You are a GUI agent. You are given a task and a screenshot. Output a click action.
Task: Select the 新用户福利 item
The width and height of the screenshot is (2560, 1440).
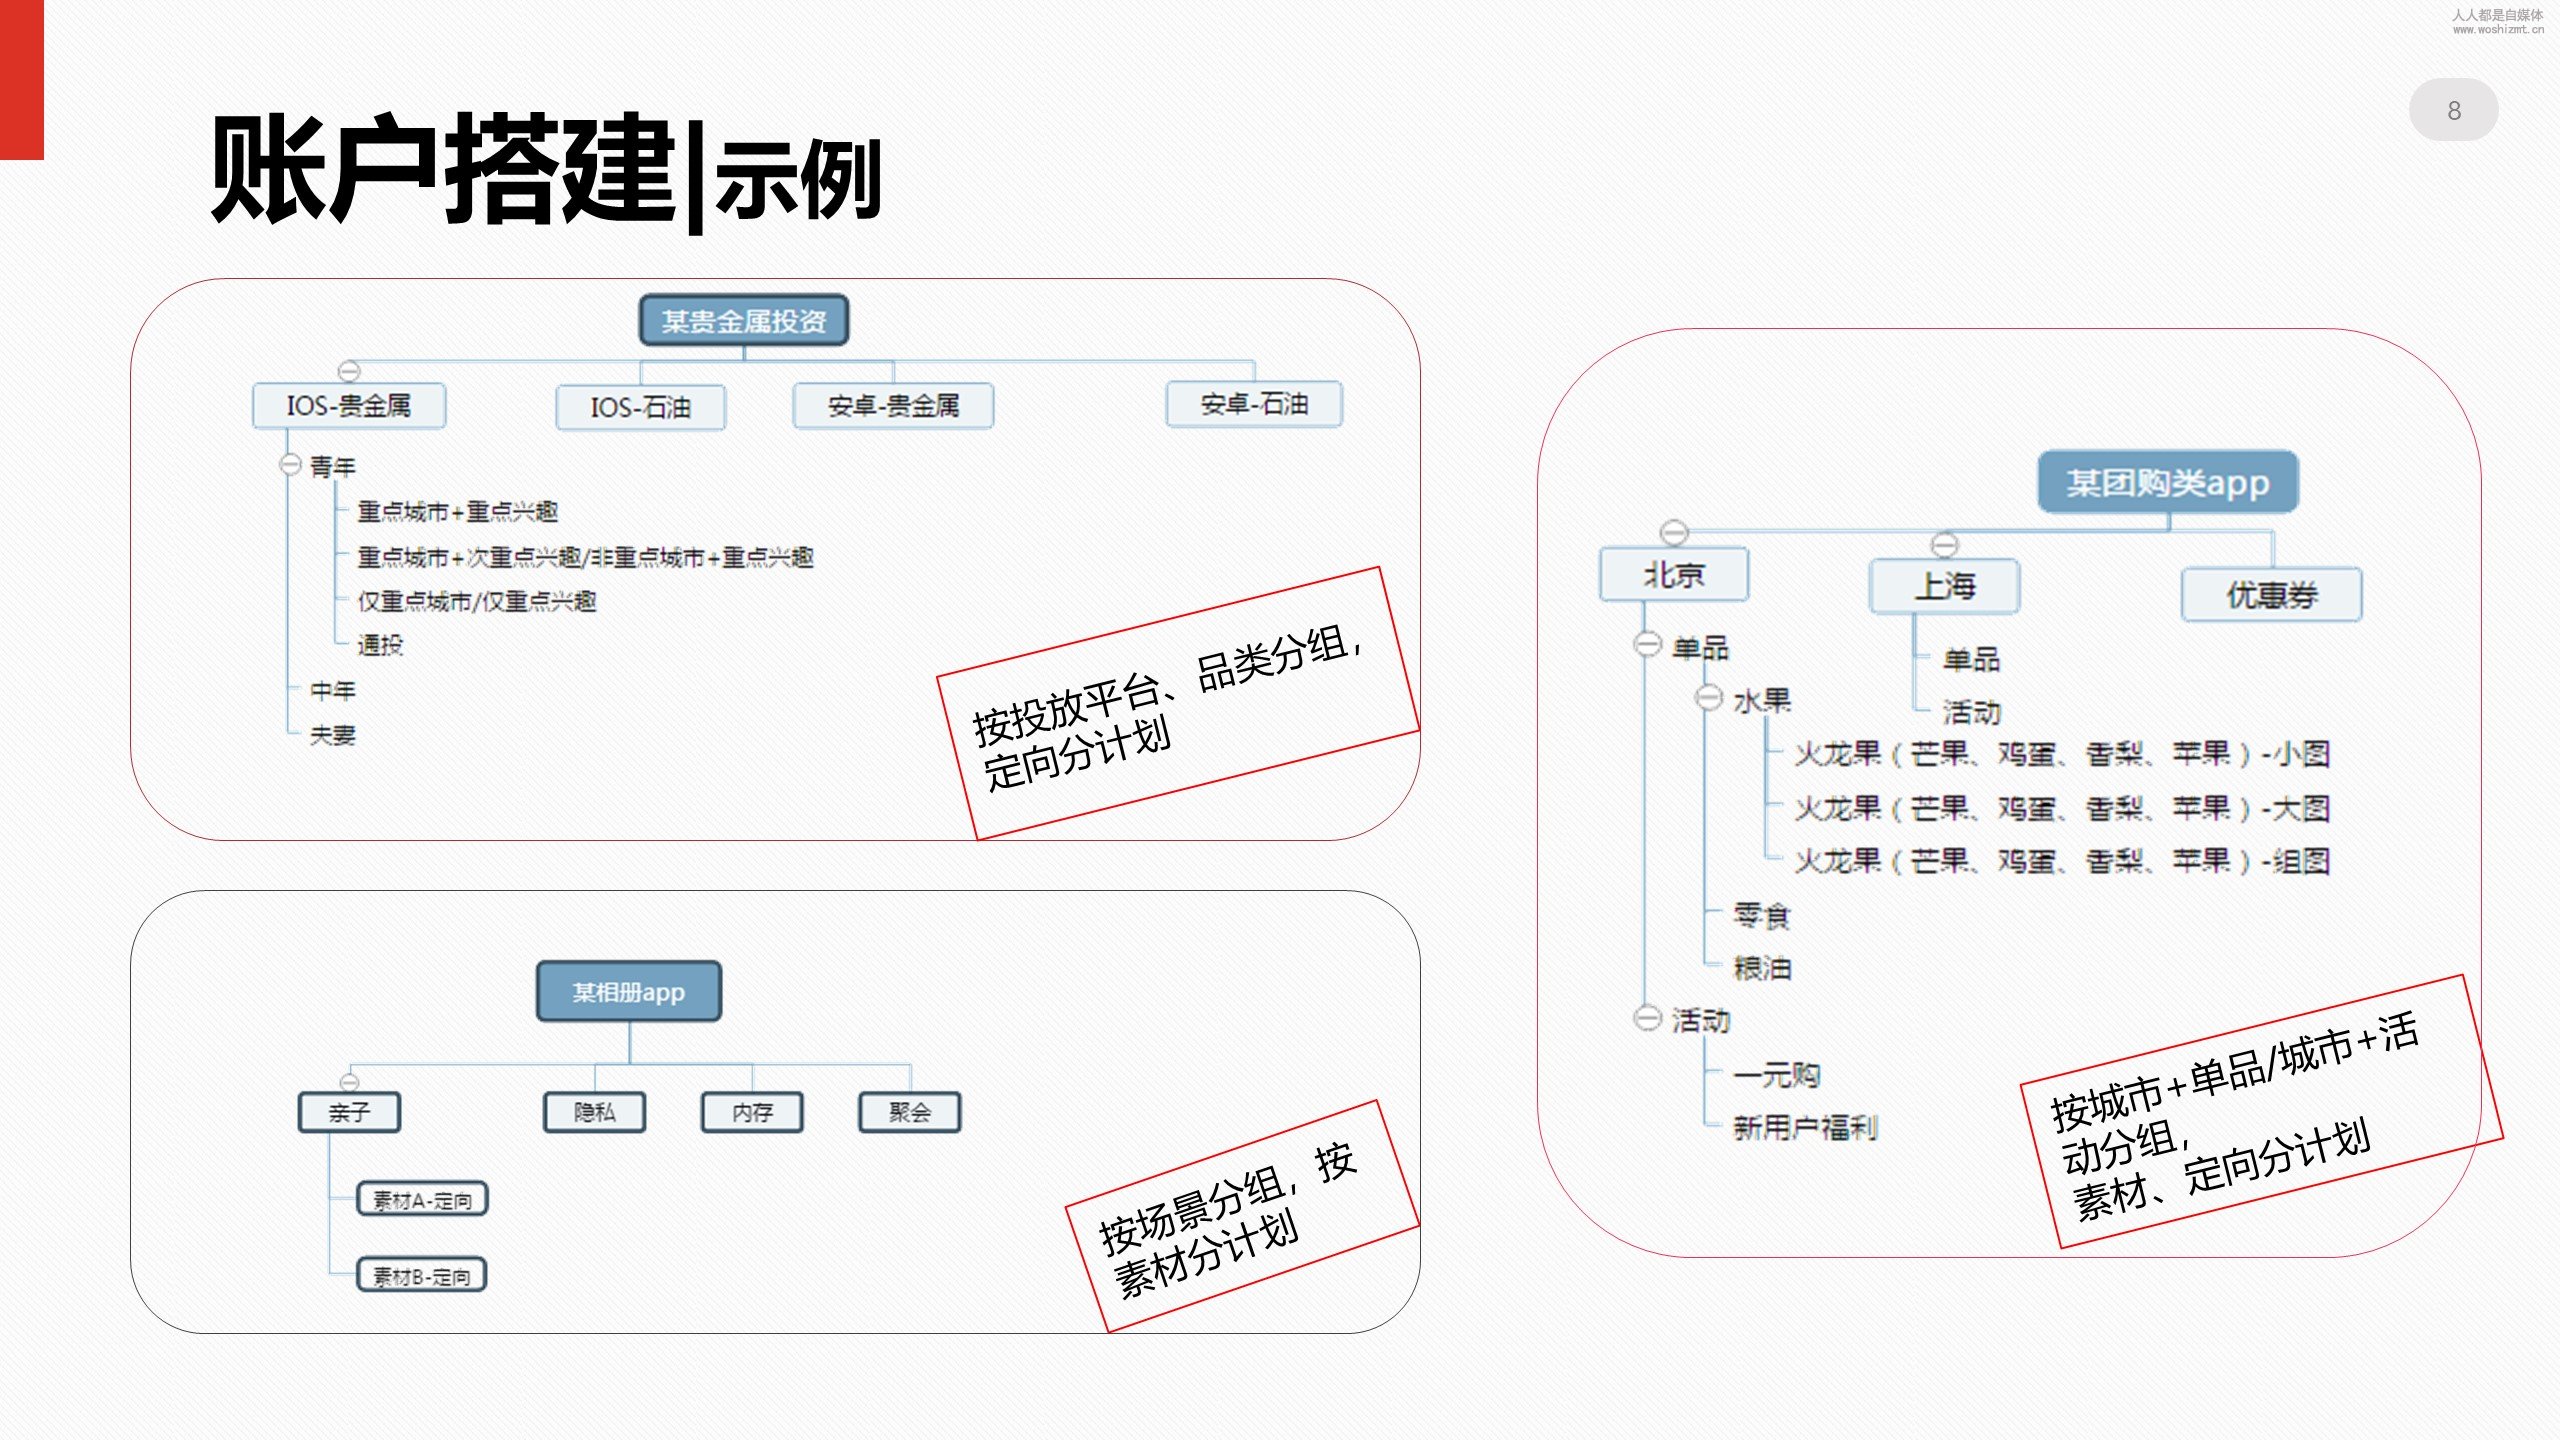1806,1128
